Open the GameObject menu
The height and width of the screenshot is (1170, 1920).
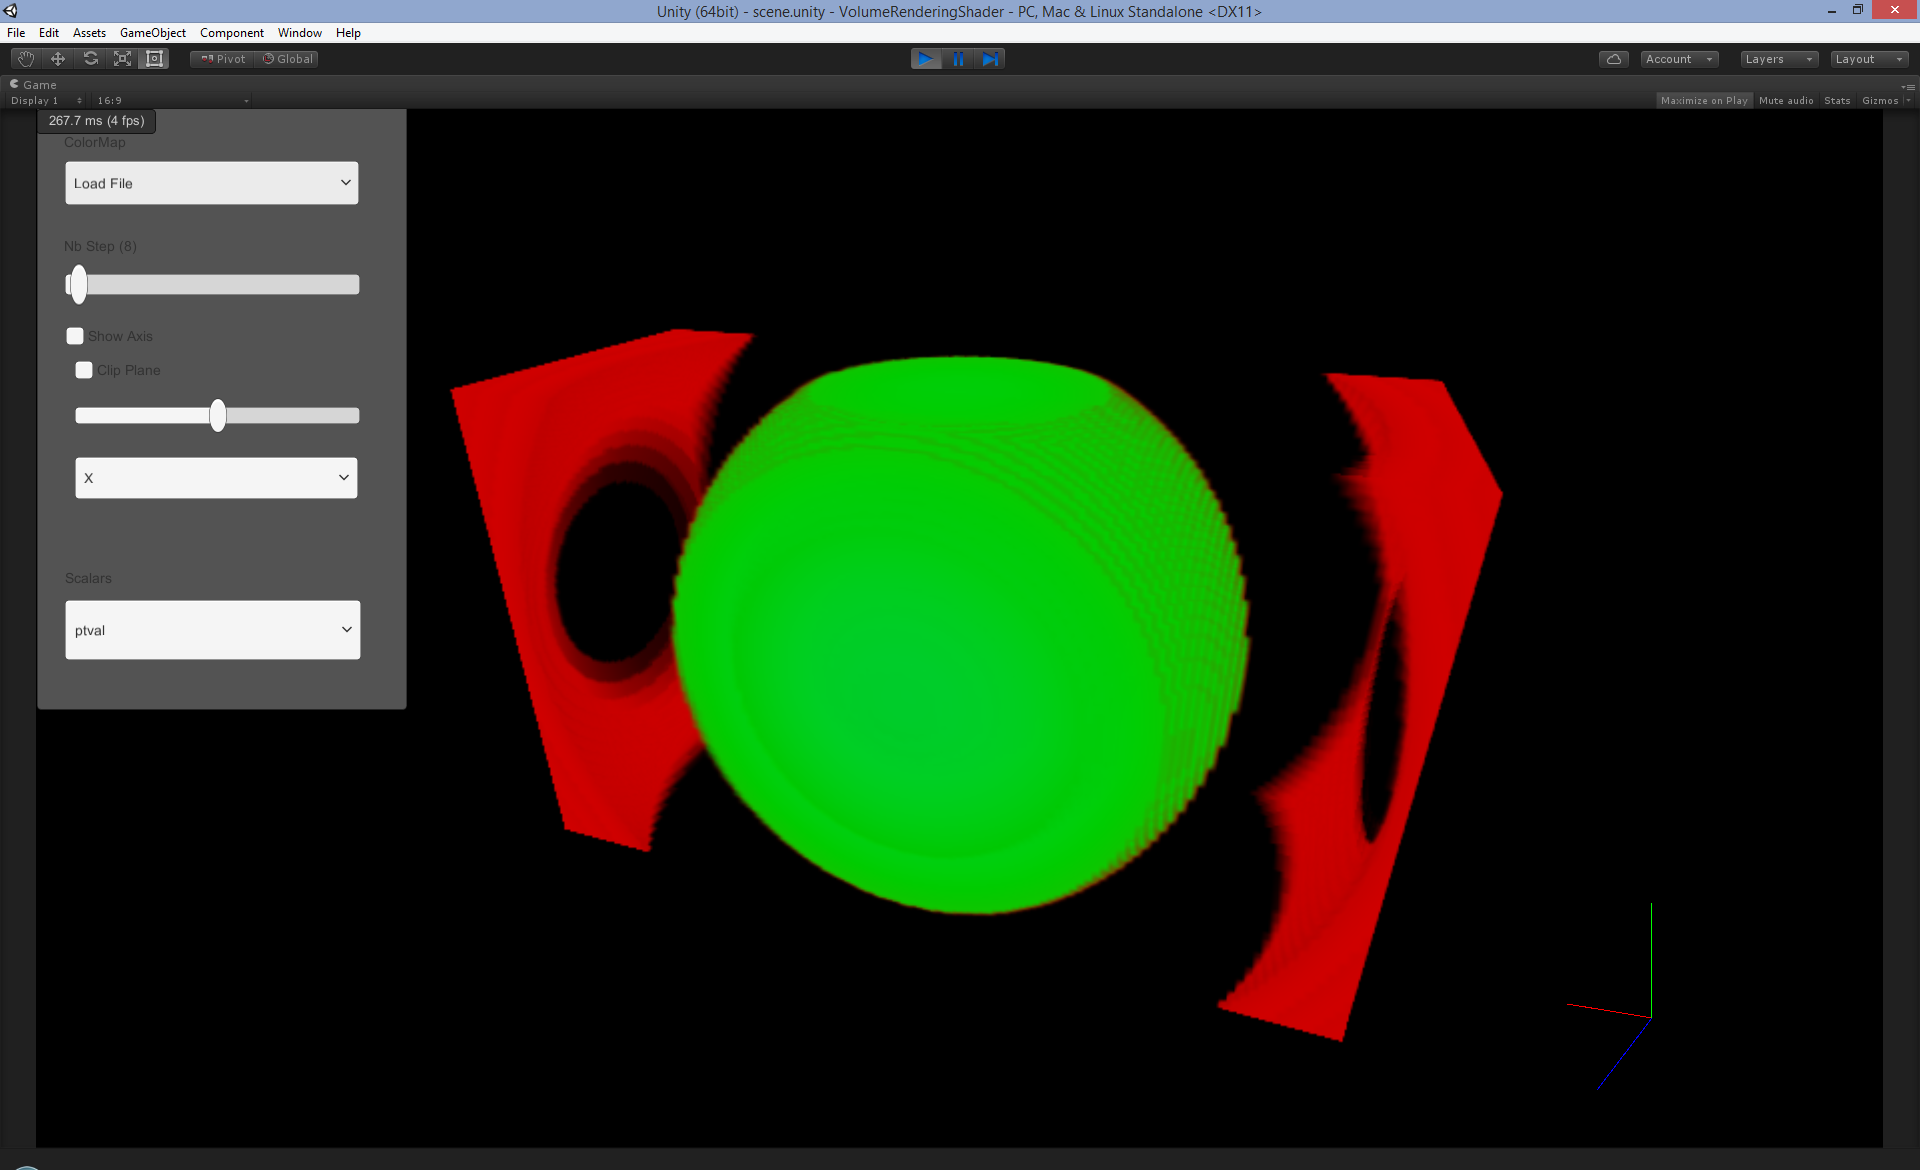[x=153, y=33]
